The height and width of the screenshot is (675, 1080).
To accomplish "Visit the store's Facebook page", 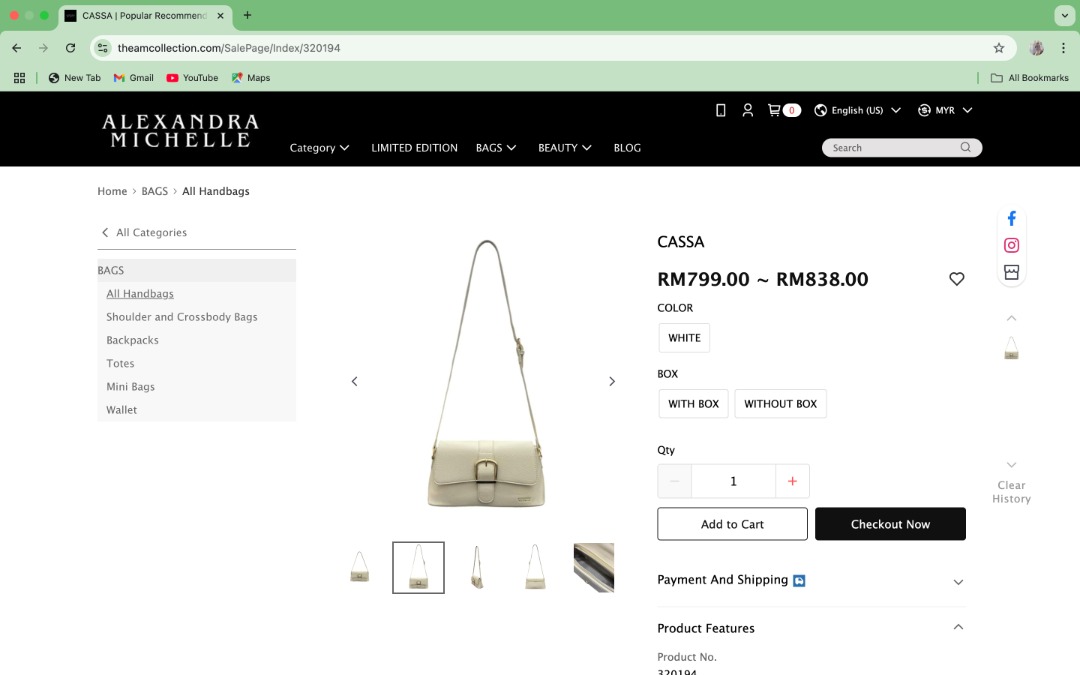I will (1011, 218).
